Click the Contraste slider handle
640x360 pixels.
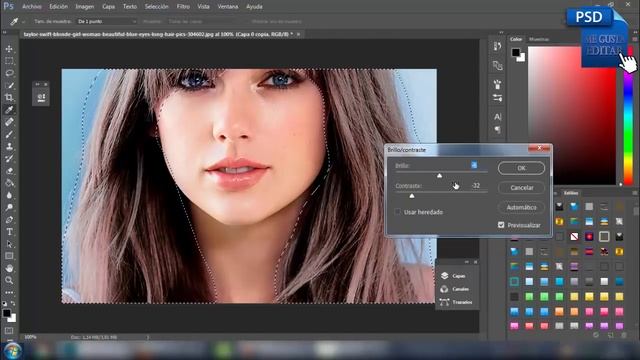[412, 196]
